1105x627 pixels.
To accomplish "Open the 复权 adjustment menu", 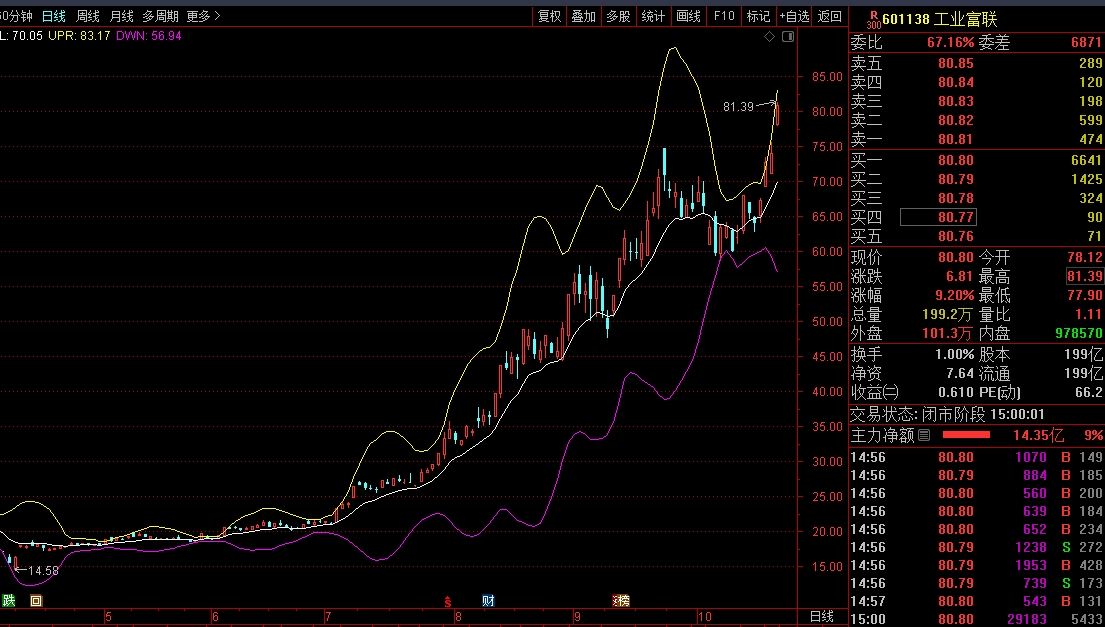I will click(550, 16).
